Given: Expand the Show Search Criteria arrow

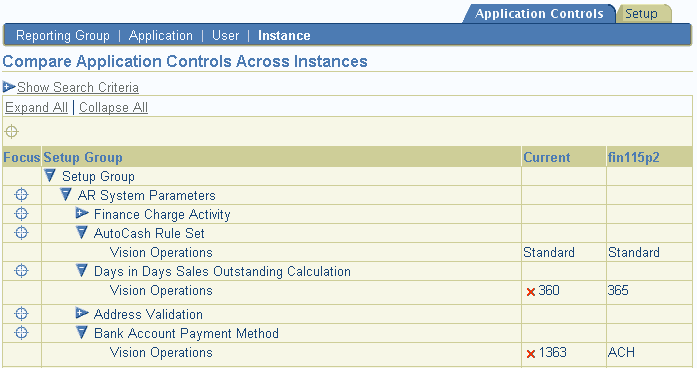Looking at the screenshot, I should (9, 86).
